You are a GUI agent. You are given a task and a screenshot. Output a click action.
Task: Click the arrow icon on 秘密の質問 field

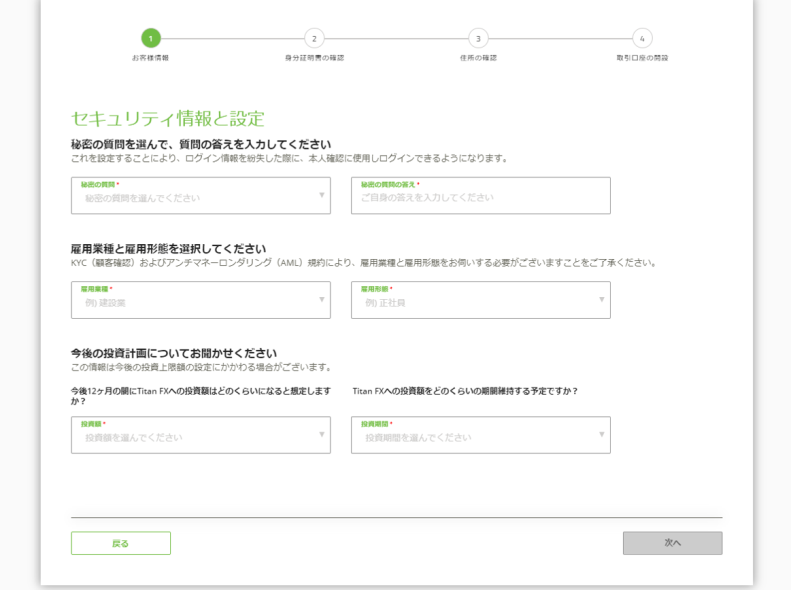(322, 195)
